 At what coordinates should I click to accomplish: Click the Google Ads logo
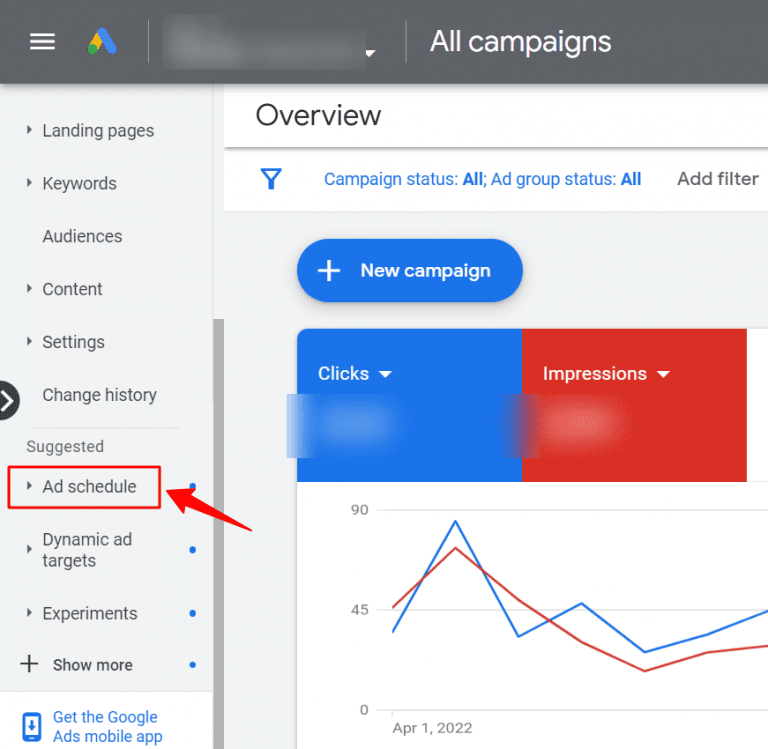(x=100, y=43)
